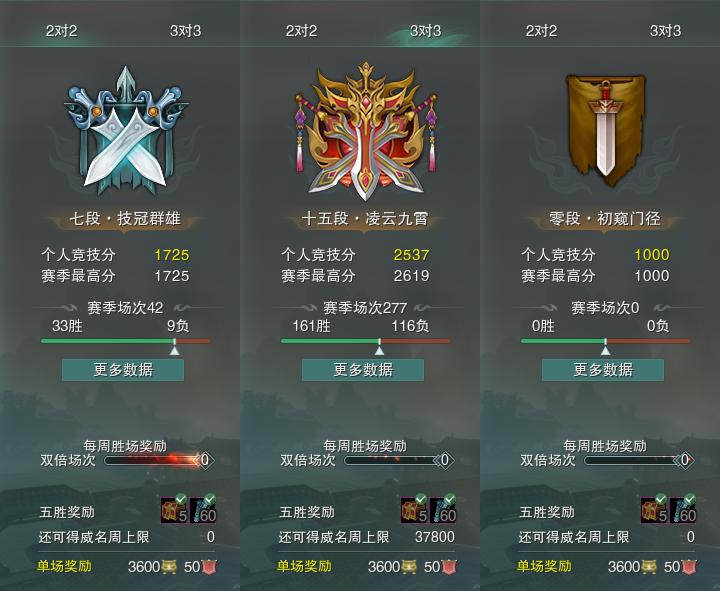Click the win-loss bar marker under 33胜
720x591 pixels.
tap(174, 347)
